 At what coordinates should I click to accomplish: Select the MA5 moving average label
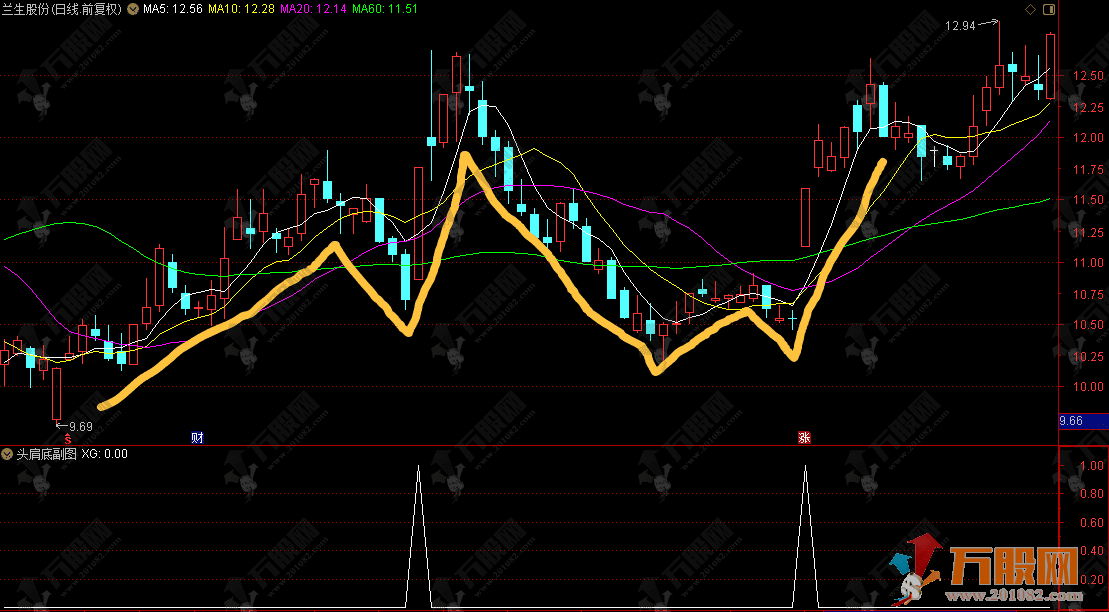173,9
